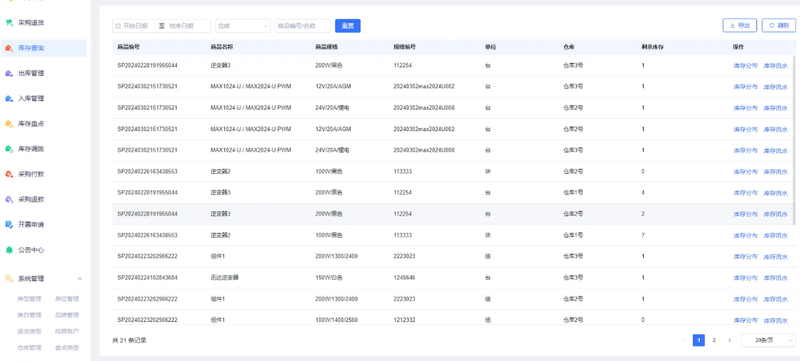800x361 pixels.
Task: Click the 导出 export button
Action: coord(739,25)
